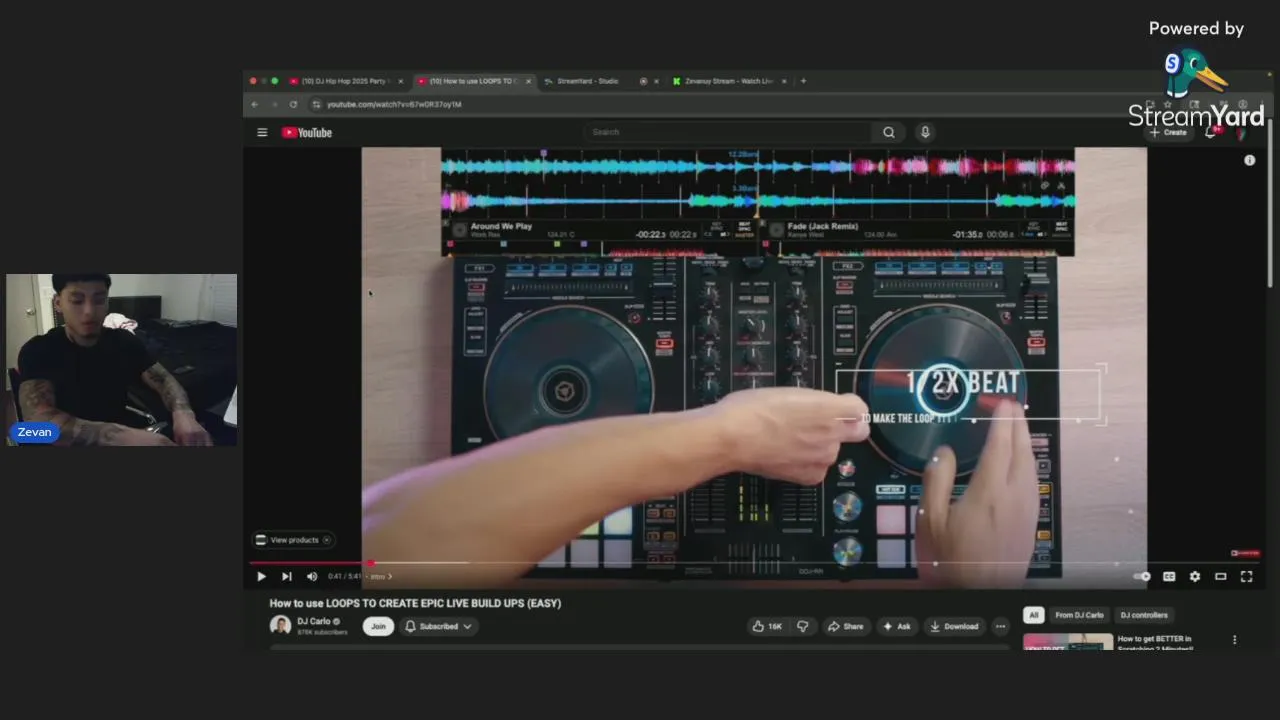1280x720 pixels.
Task: Open options for the recommended video
Action: coord(1234,640)
